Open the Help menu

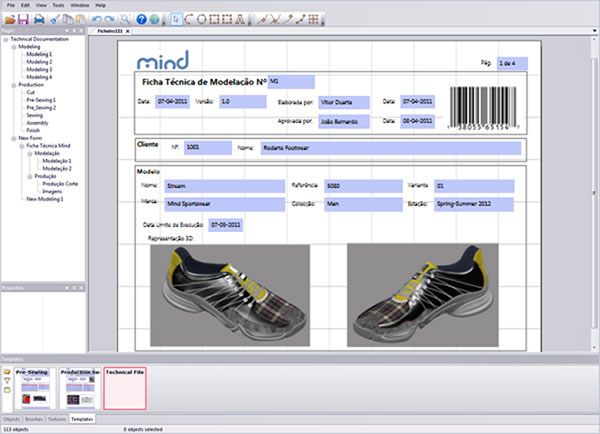[x=101, y=5]
